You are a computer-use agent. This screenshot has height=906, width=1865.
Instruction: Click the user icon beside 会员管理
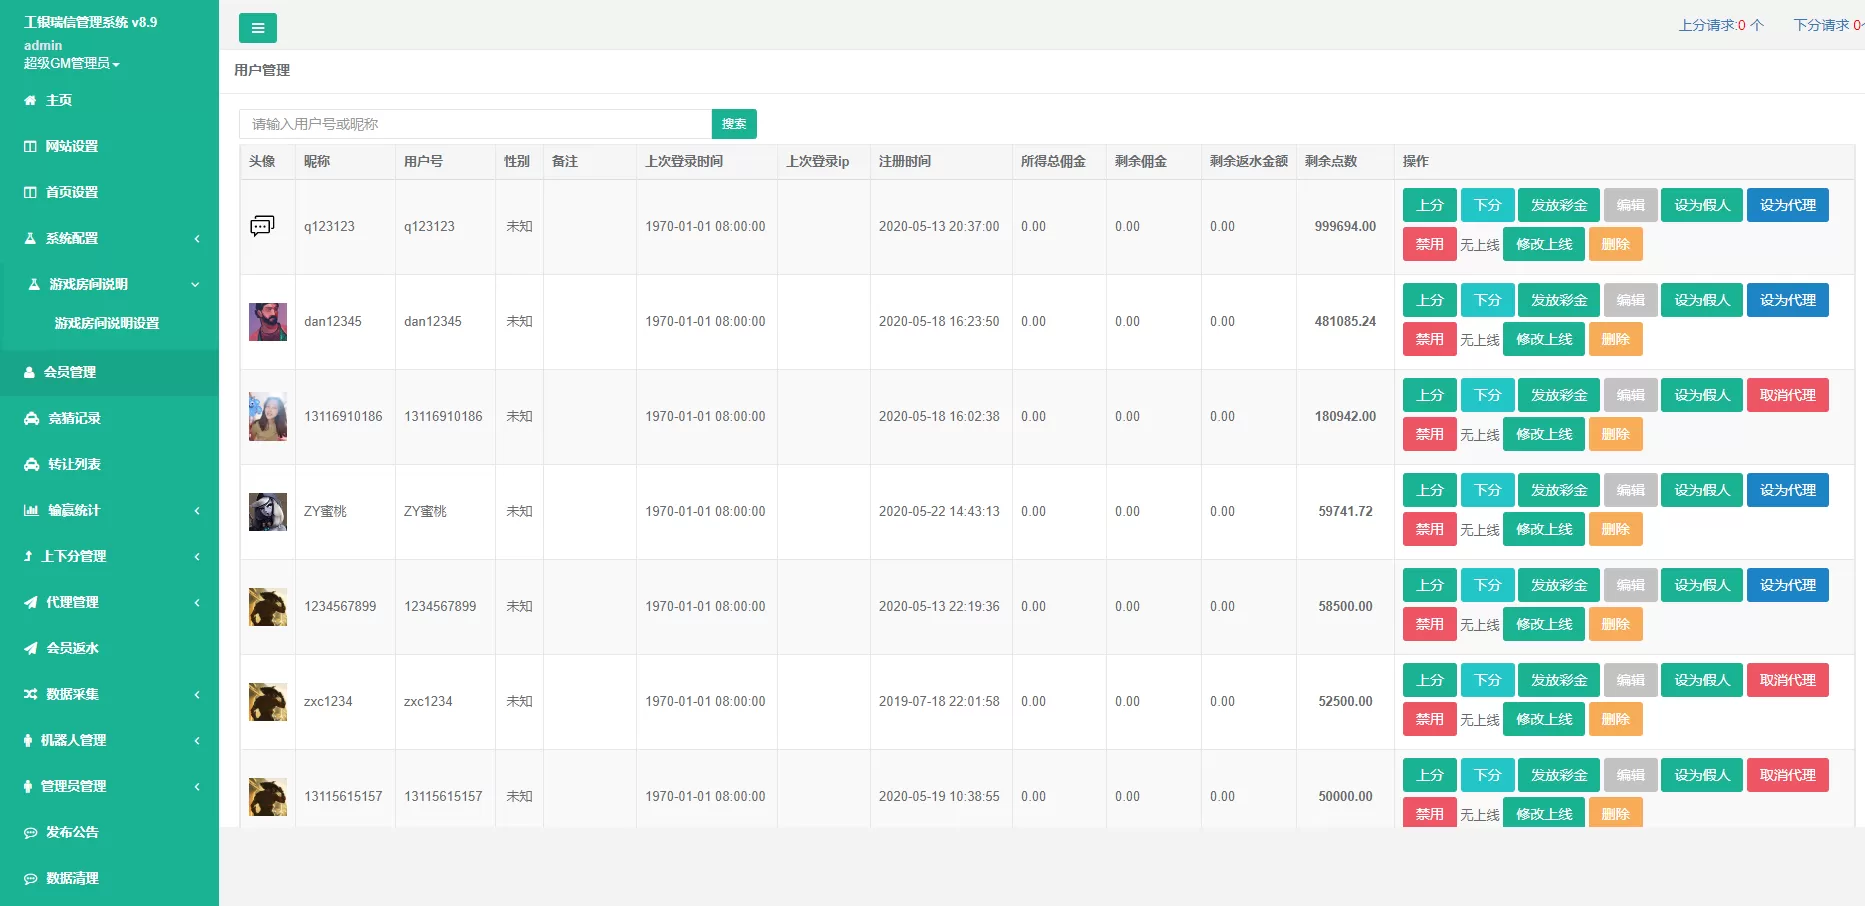point(30,372)
